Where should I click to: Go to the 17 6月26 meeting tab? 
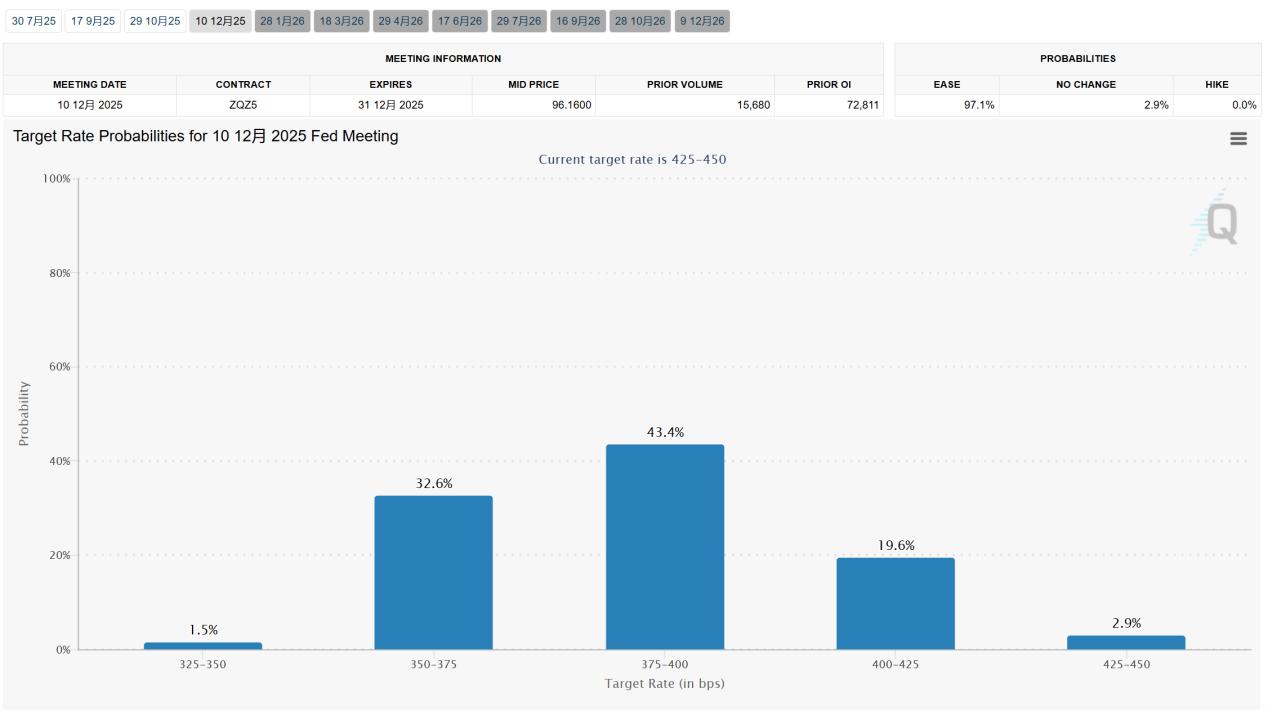(460, 21)
